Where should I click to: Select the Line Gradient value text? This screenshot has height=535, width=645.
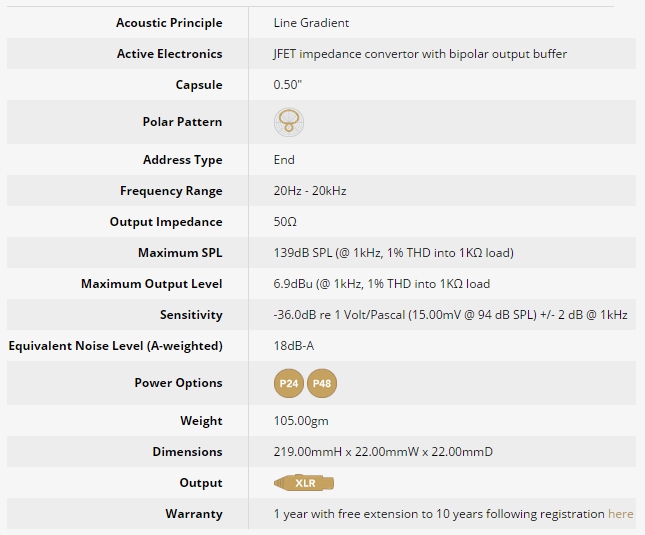coord(311,23)
